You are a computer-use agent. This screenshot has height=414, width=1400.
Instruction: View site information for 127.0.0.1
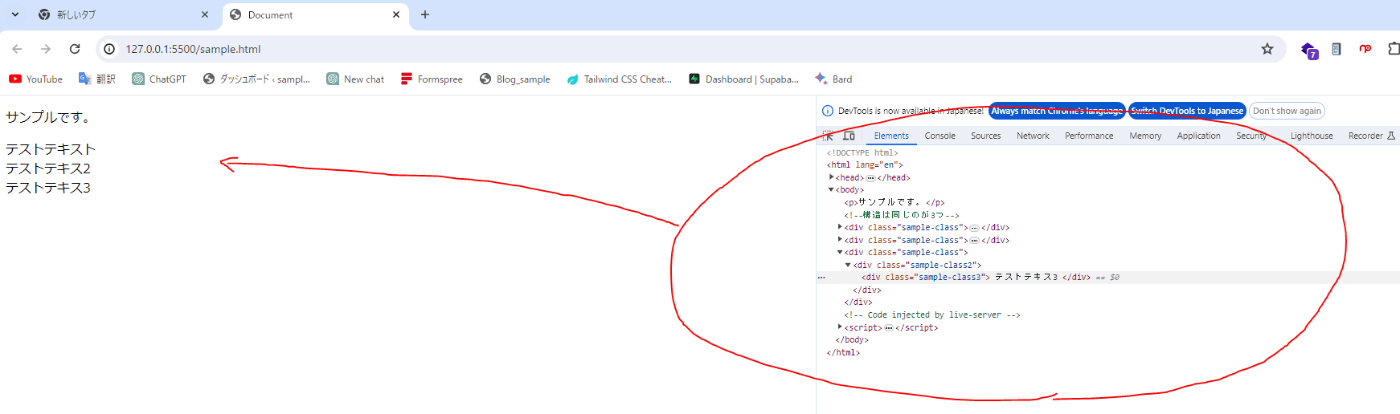[x=111, y=49]
